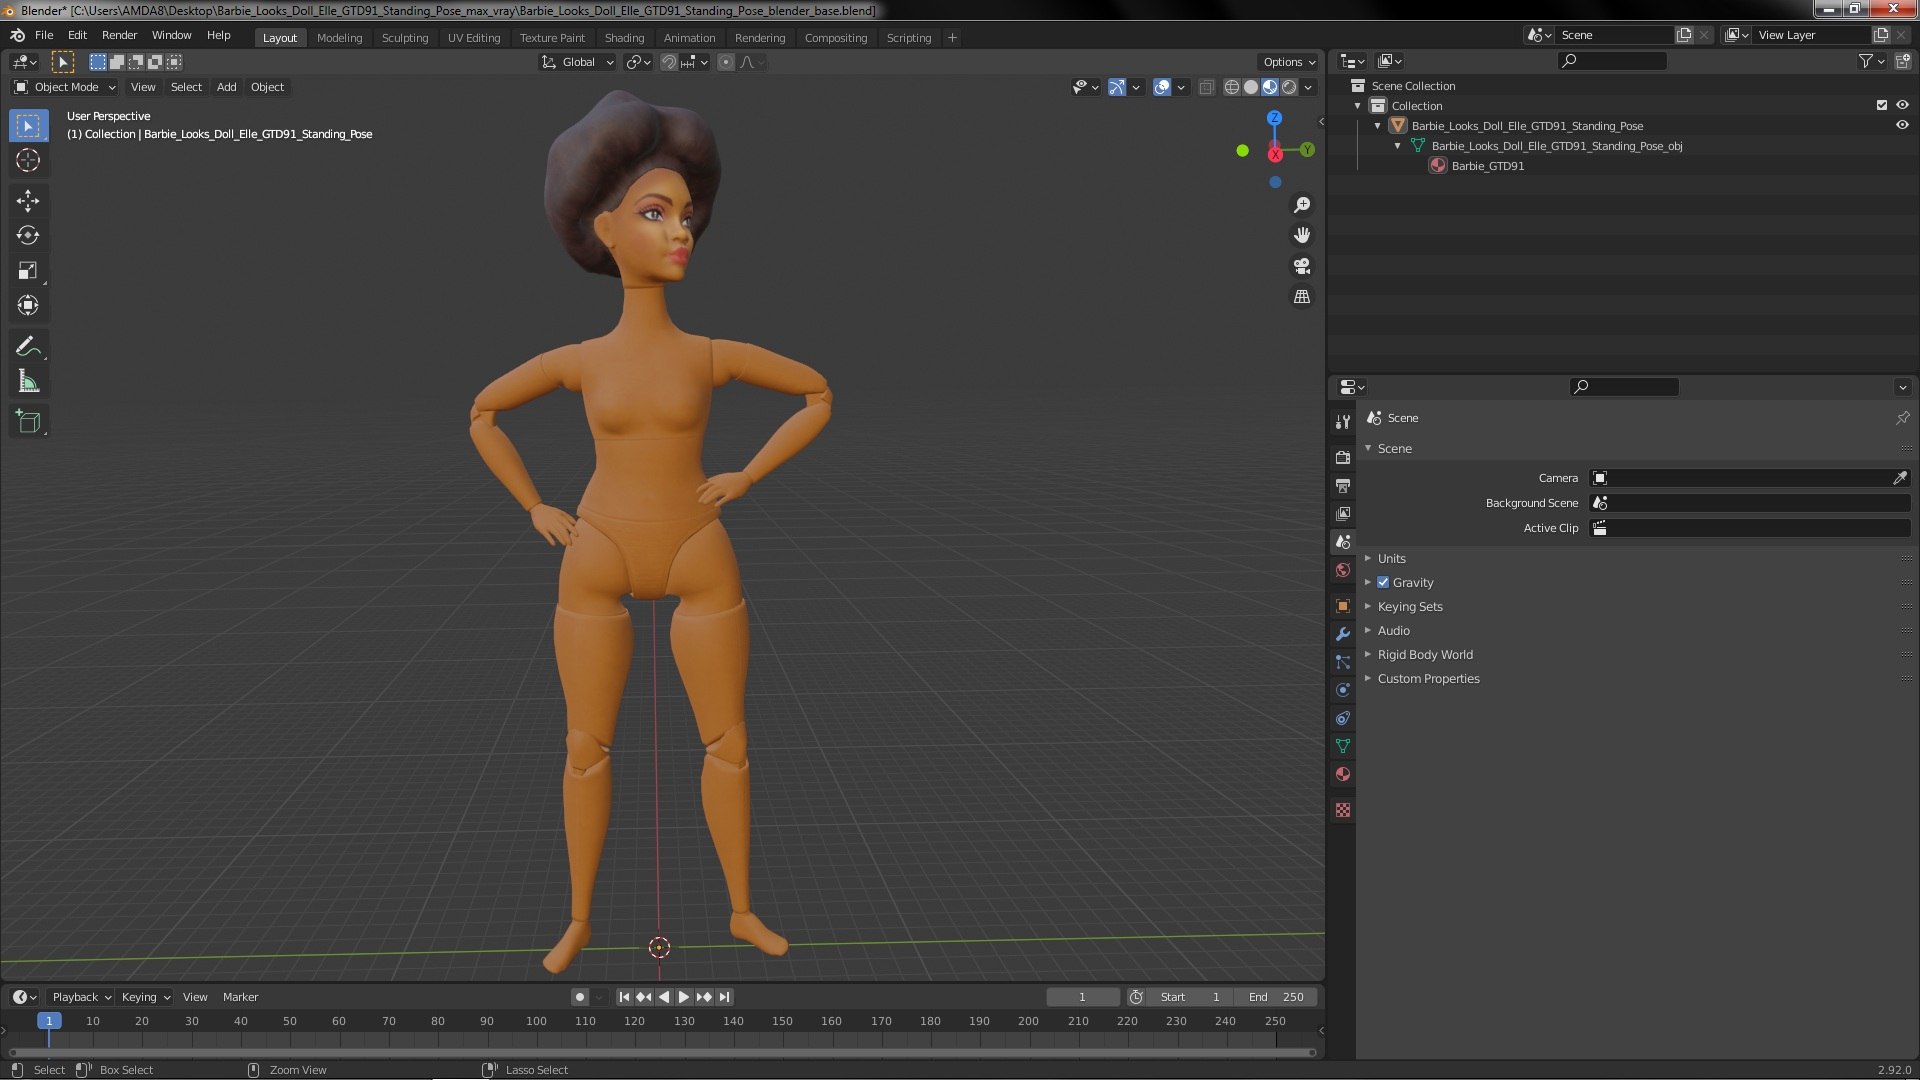Switch to the Sculpting workspace tab
The height and width of the screenshot is (1080, 1920).
(405, 38)
